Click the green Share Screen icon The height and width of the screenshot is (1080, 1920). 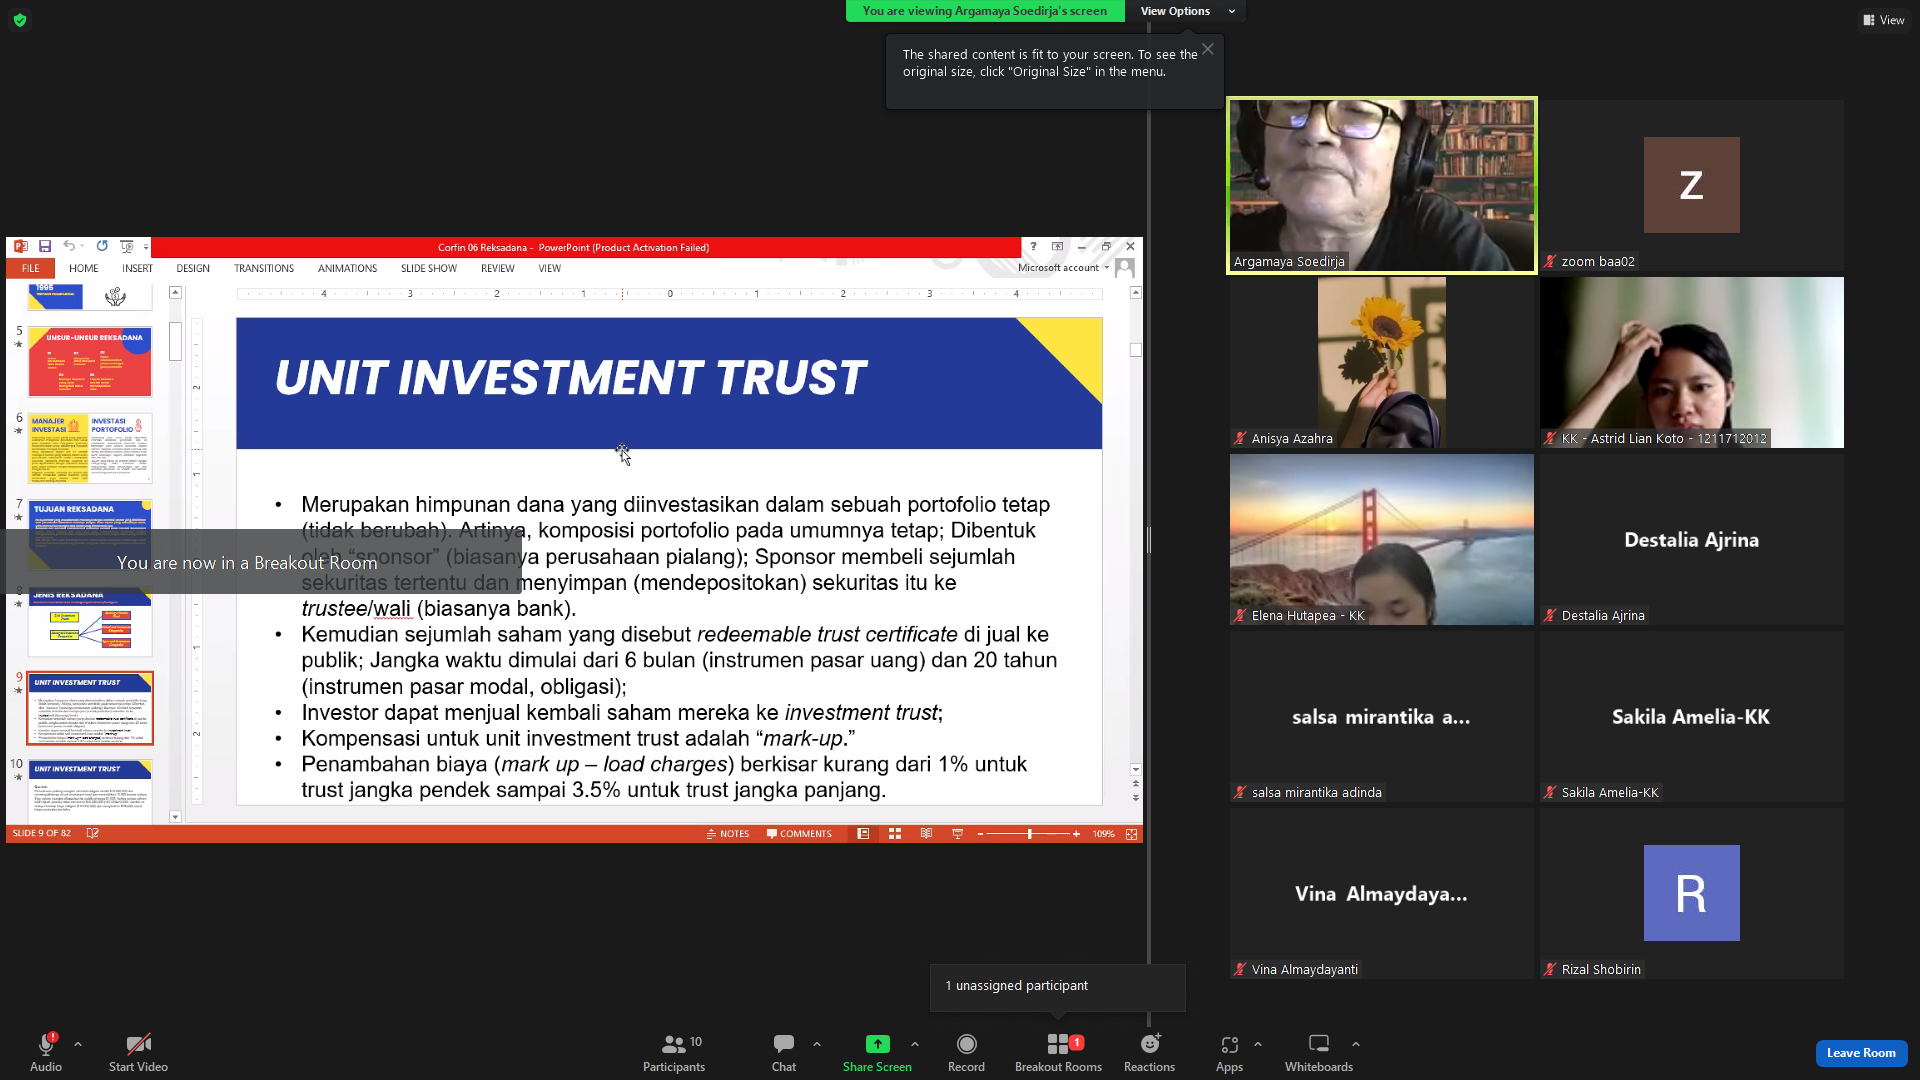click(x=877, y=1044)
